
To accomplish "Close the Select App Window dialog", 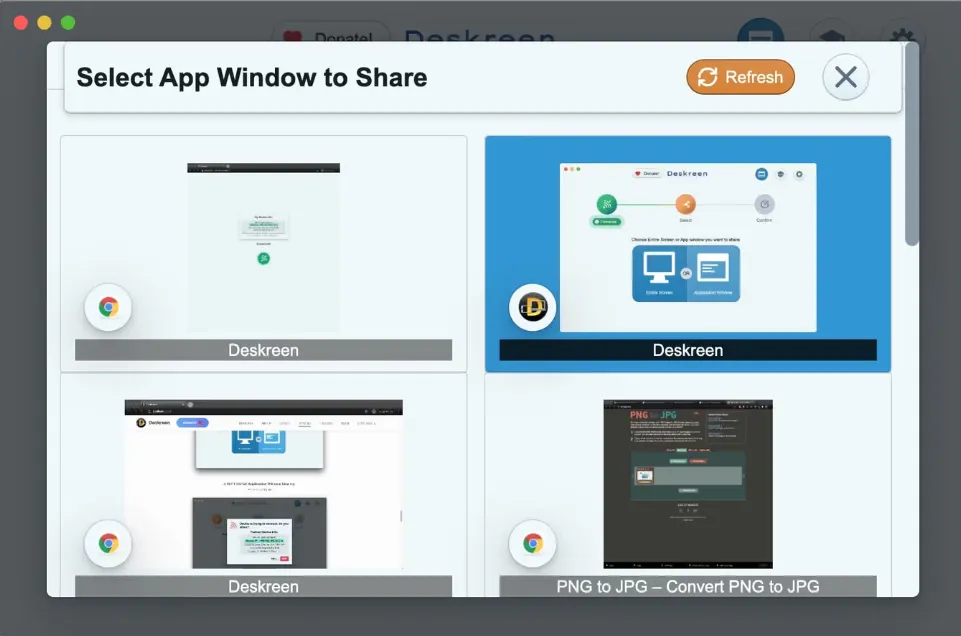I will pyautogui.click(x=846, y=77).
